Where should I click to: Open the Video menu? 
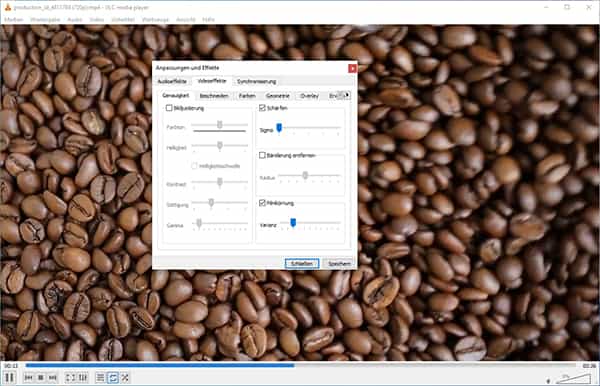[97, 19]
